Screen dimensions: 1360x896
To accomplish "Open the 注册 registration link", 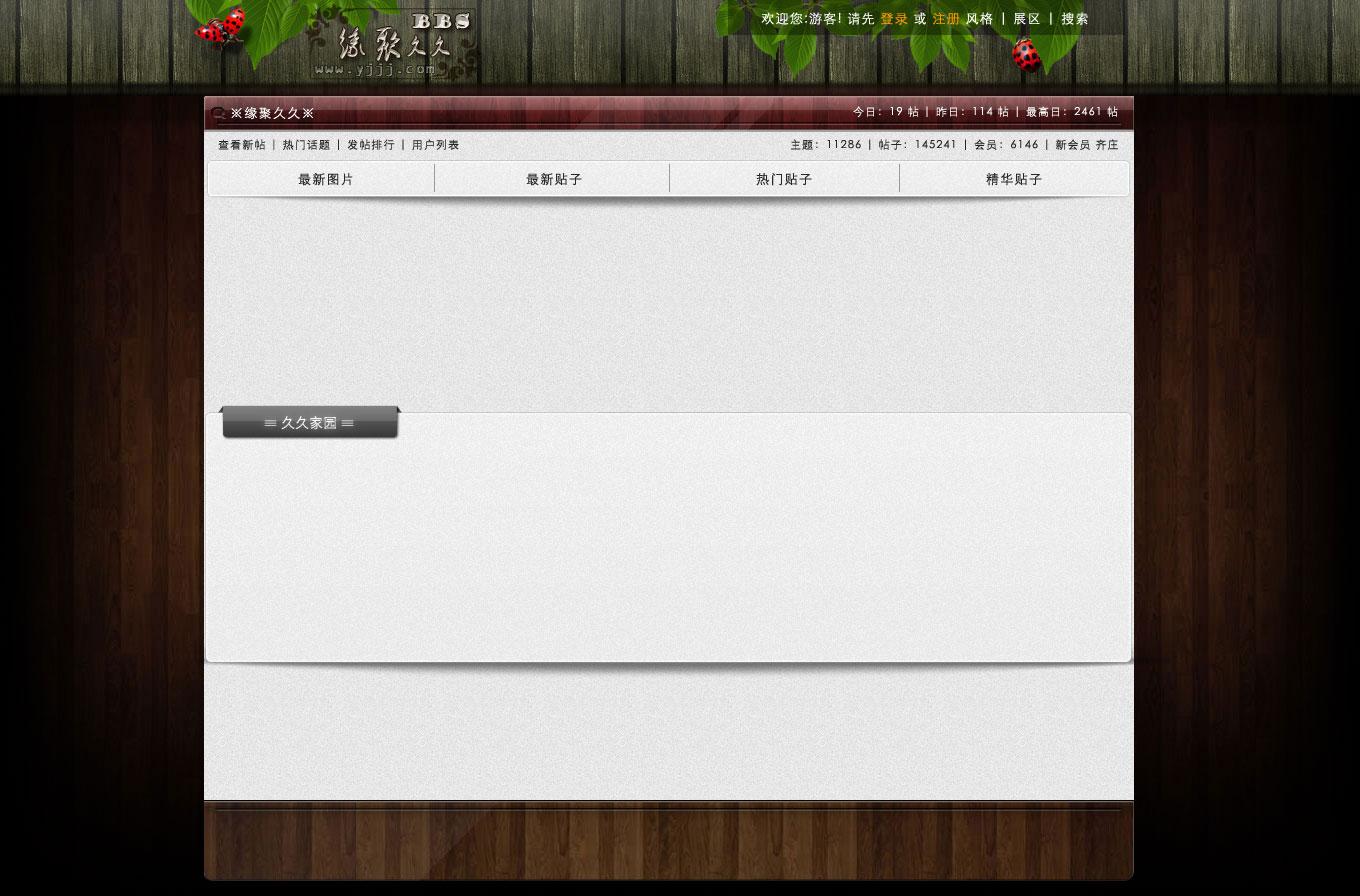I will point(946,19).
